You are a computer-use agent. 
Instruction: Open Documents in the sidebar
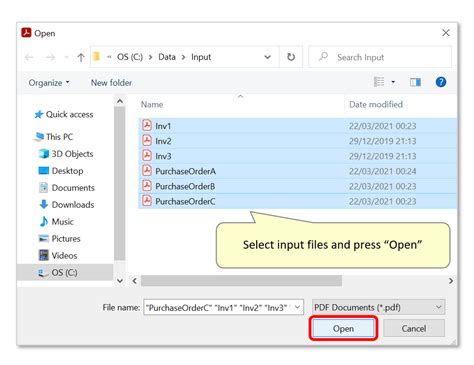67,188
